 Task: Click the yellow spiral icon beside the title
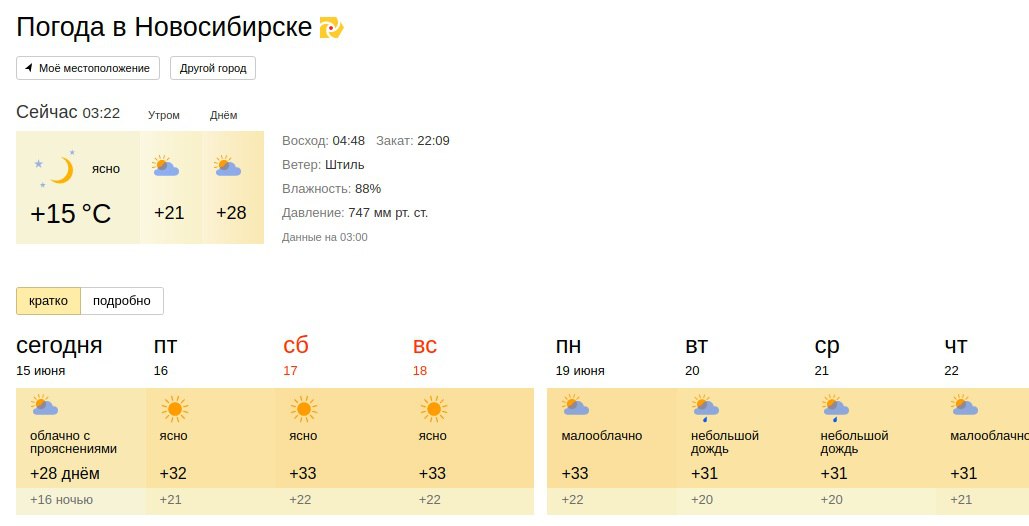(331, 28)
